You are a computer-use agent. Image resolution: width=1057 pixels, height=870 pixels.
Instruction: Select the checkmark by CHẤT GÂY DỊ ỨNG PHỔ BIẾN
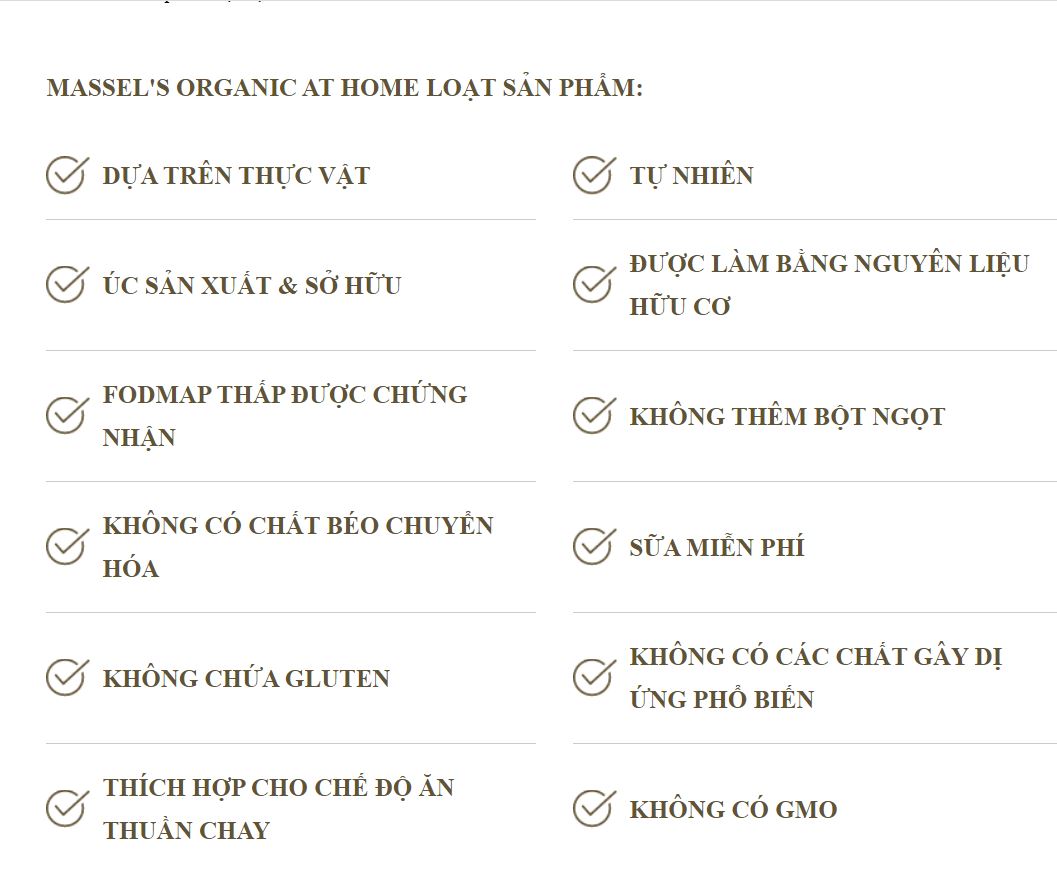pyautogui.click(x=593, y=678)
